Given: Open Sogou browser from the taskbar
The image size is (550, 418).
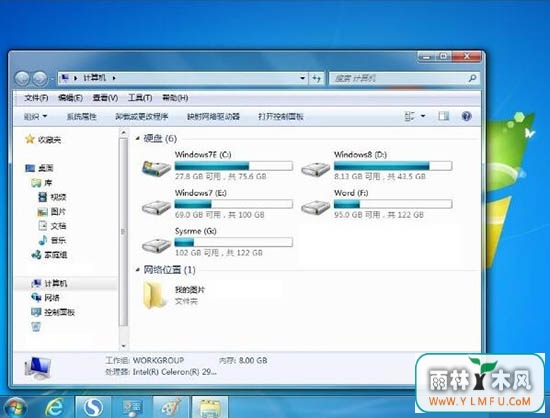Looking at the screenshot, I should (x=93, y=407).
